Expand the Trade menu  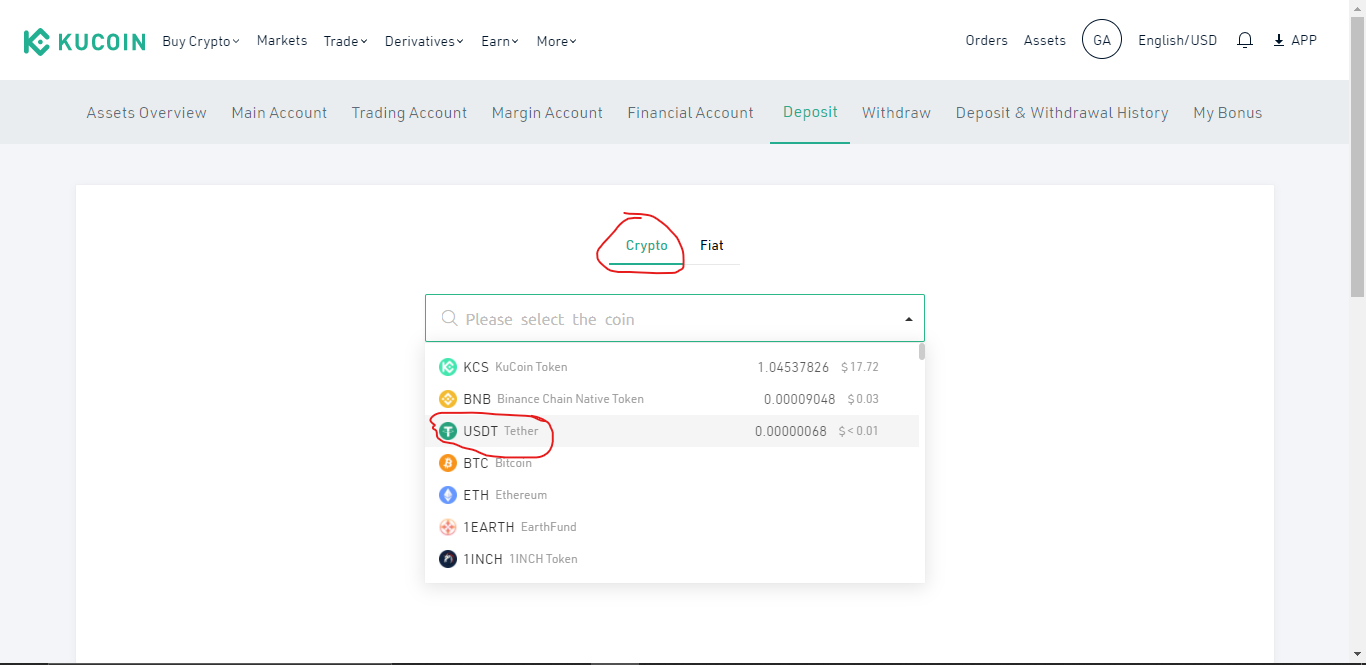click(x=346, y=41)
